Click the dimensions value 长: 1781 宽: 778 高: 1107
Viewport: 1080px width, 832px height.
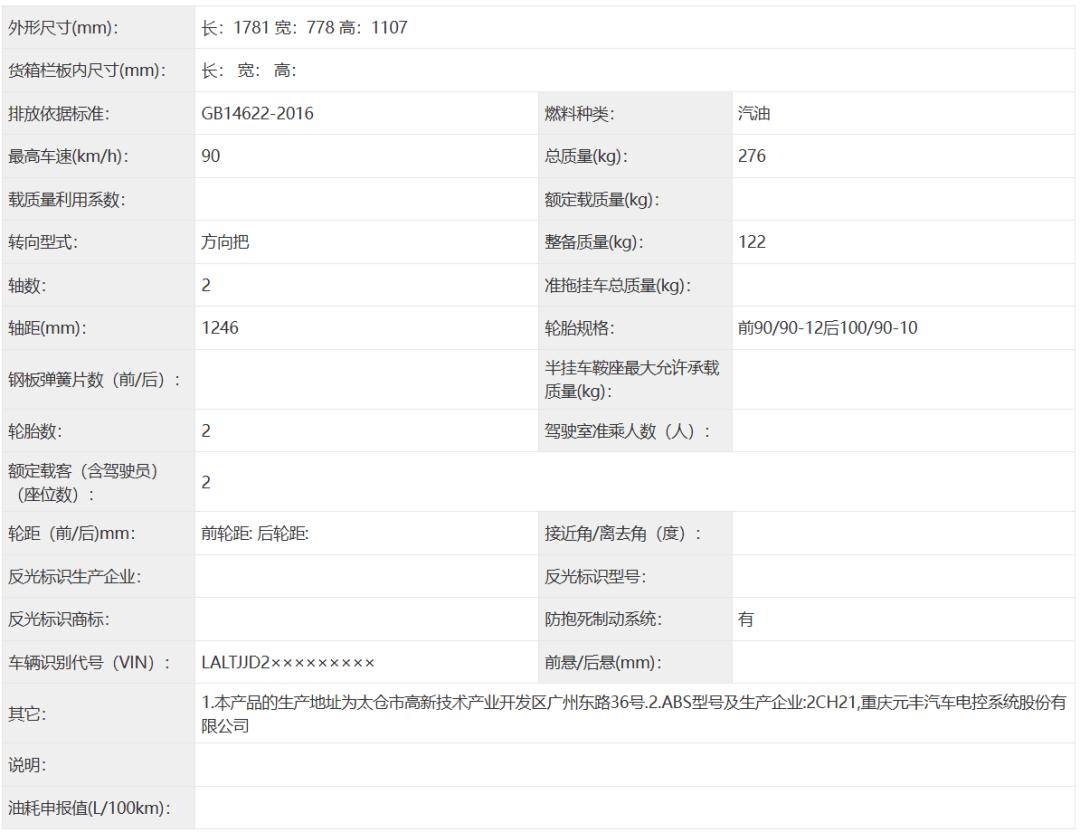[304, 28]
